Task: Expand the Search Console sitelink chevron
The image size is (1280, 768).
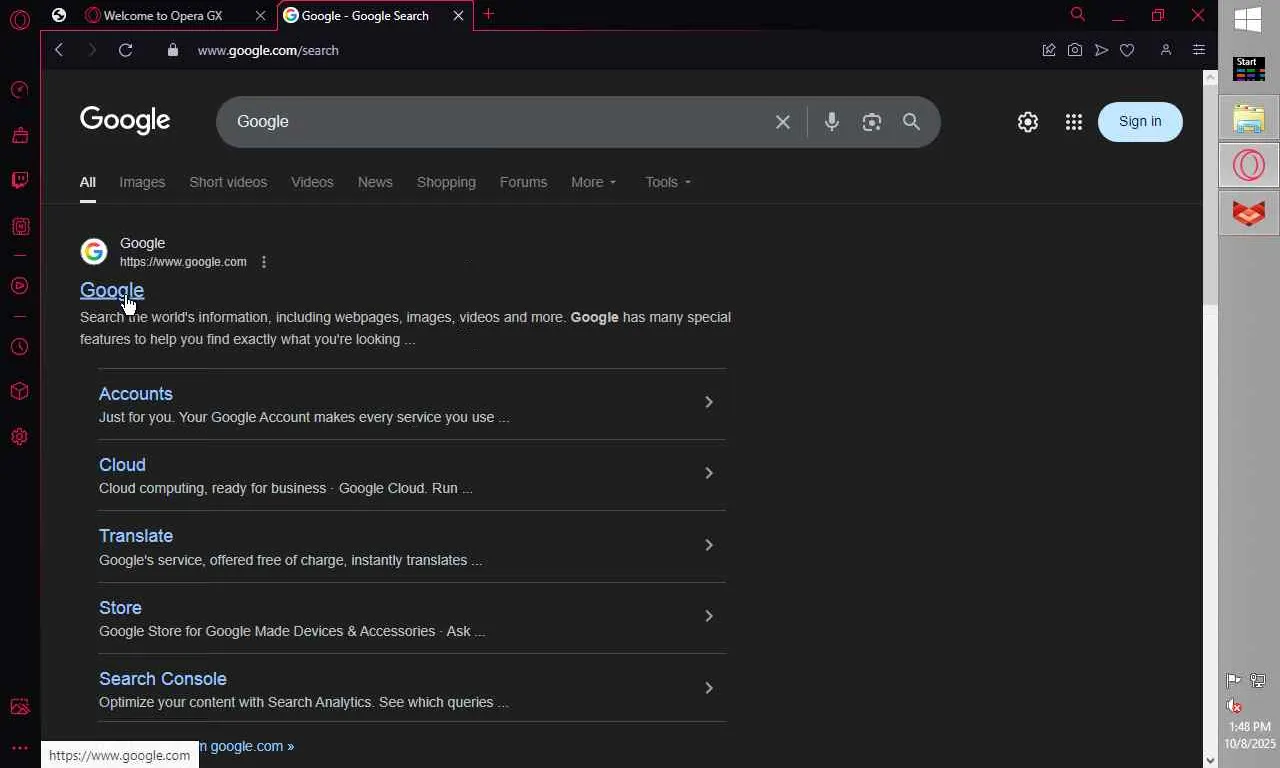Action: (x=709, y=688)
